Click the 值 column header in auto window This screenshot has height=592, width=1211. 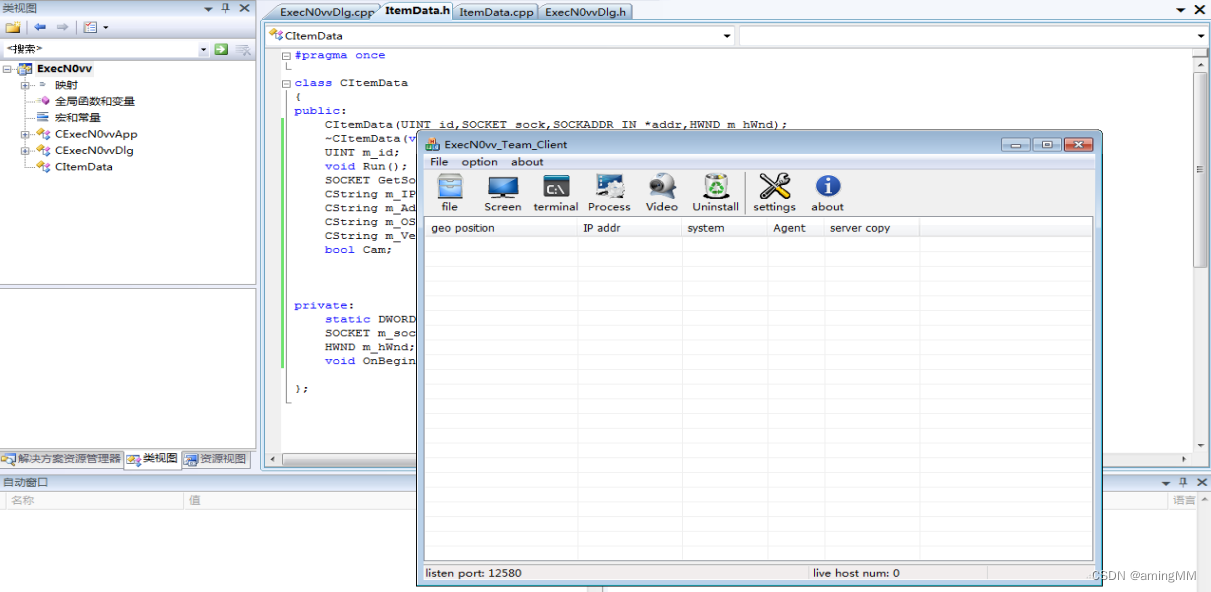point(300,500)
